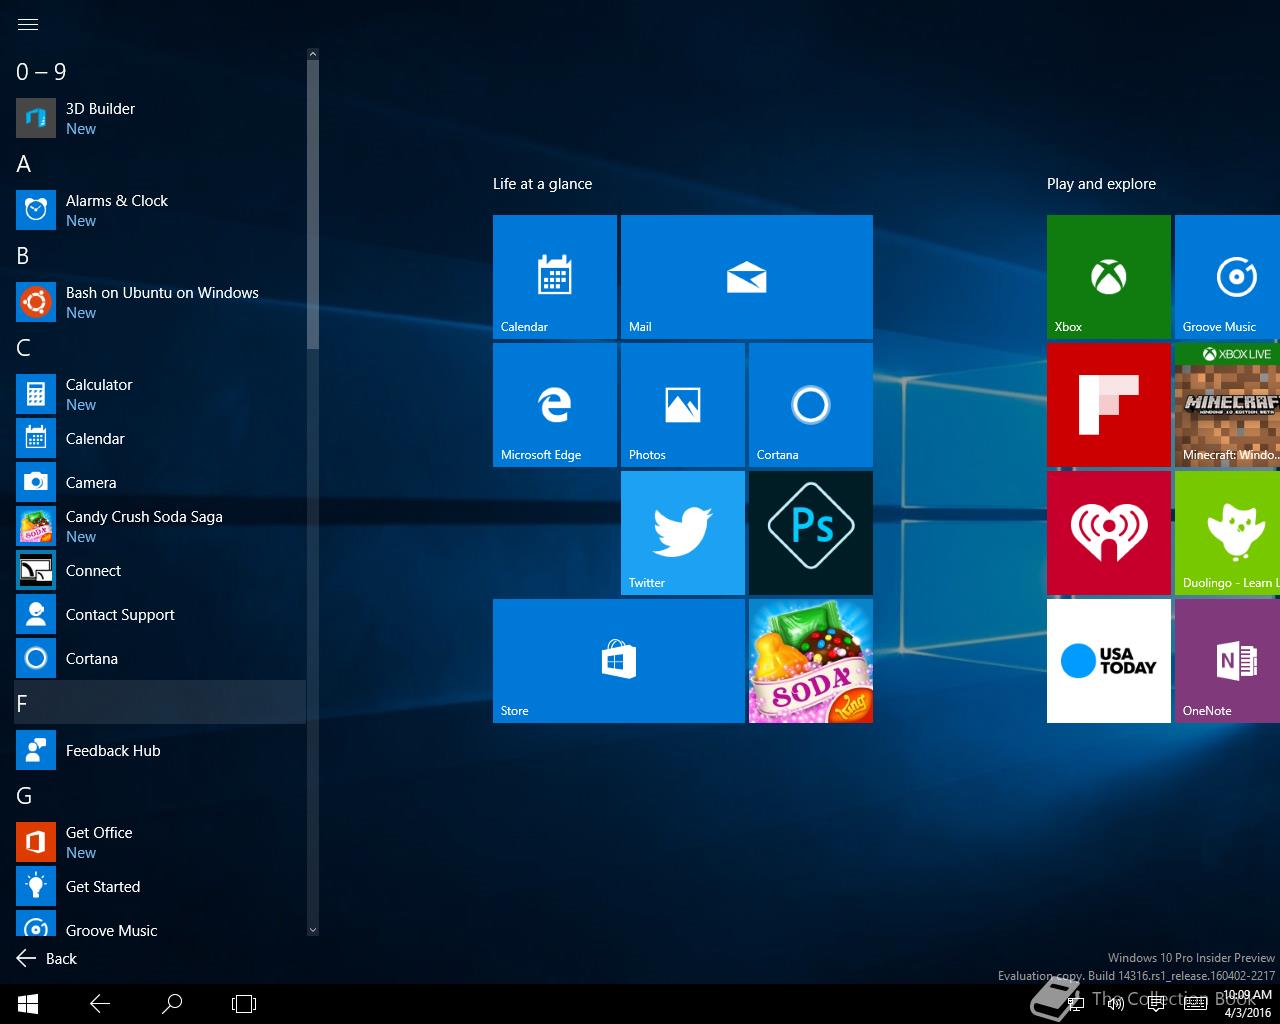Image resolution: width=1280 pixels, height=1024 pixels.
Task: Open the USA Today tile
Action: click(x=1109, y=661)
